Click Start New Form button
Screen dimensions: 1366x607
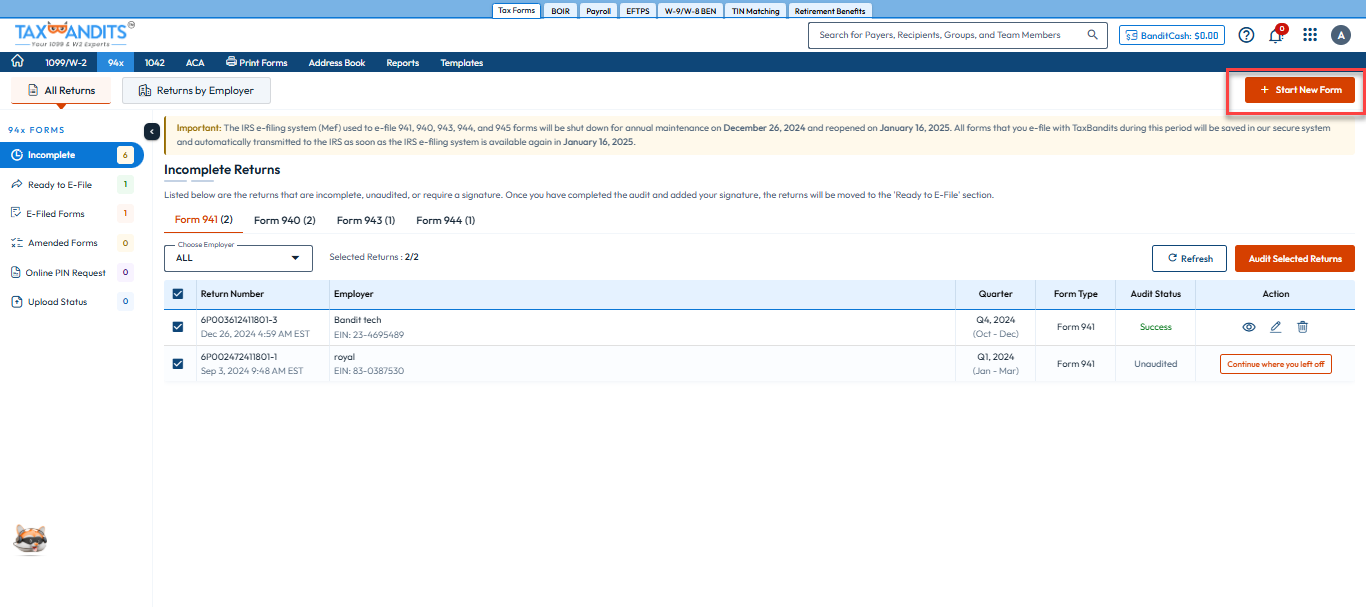click(1300, 90)
